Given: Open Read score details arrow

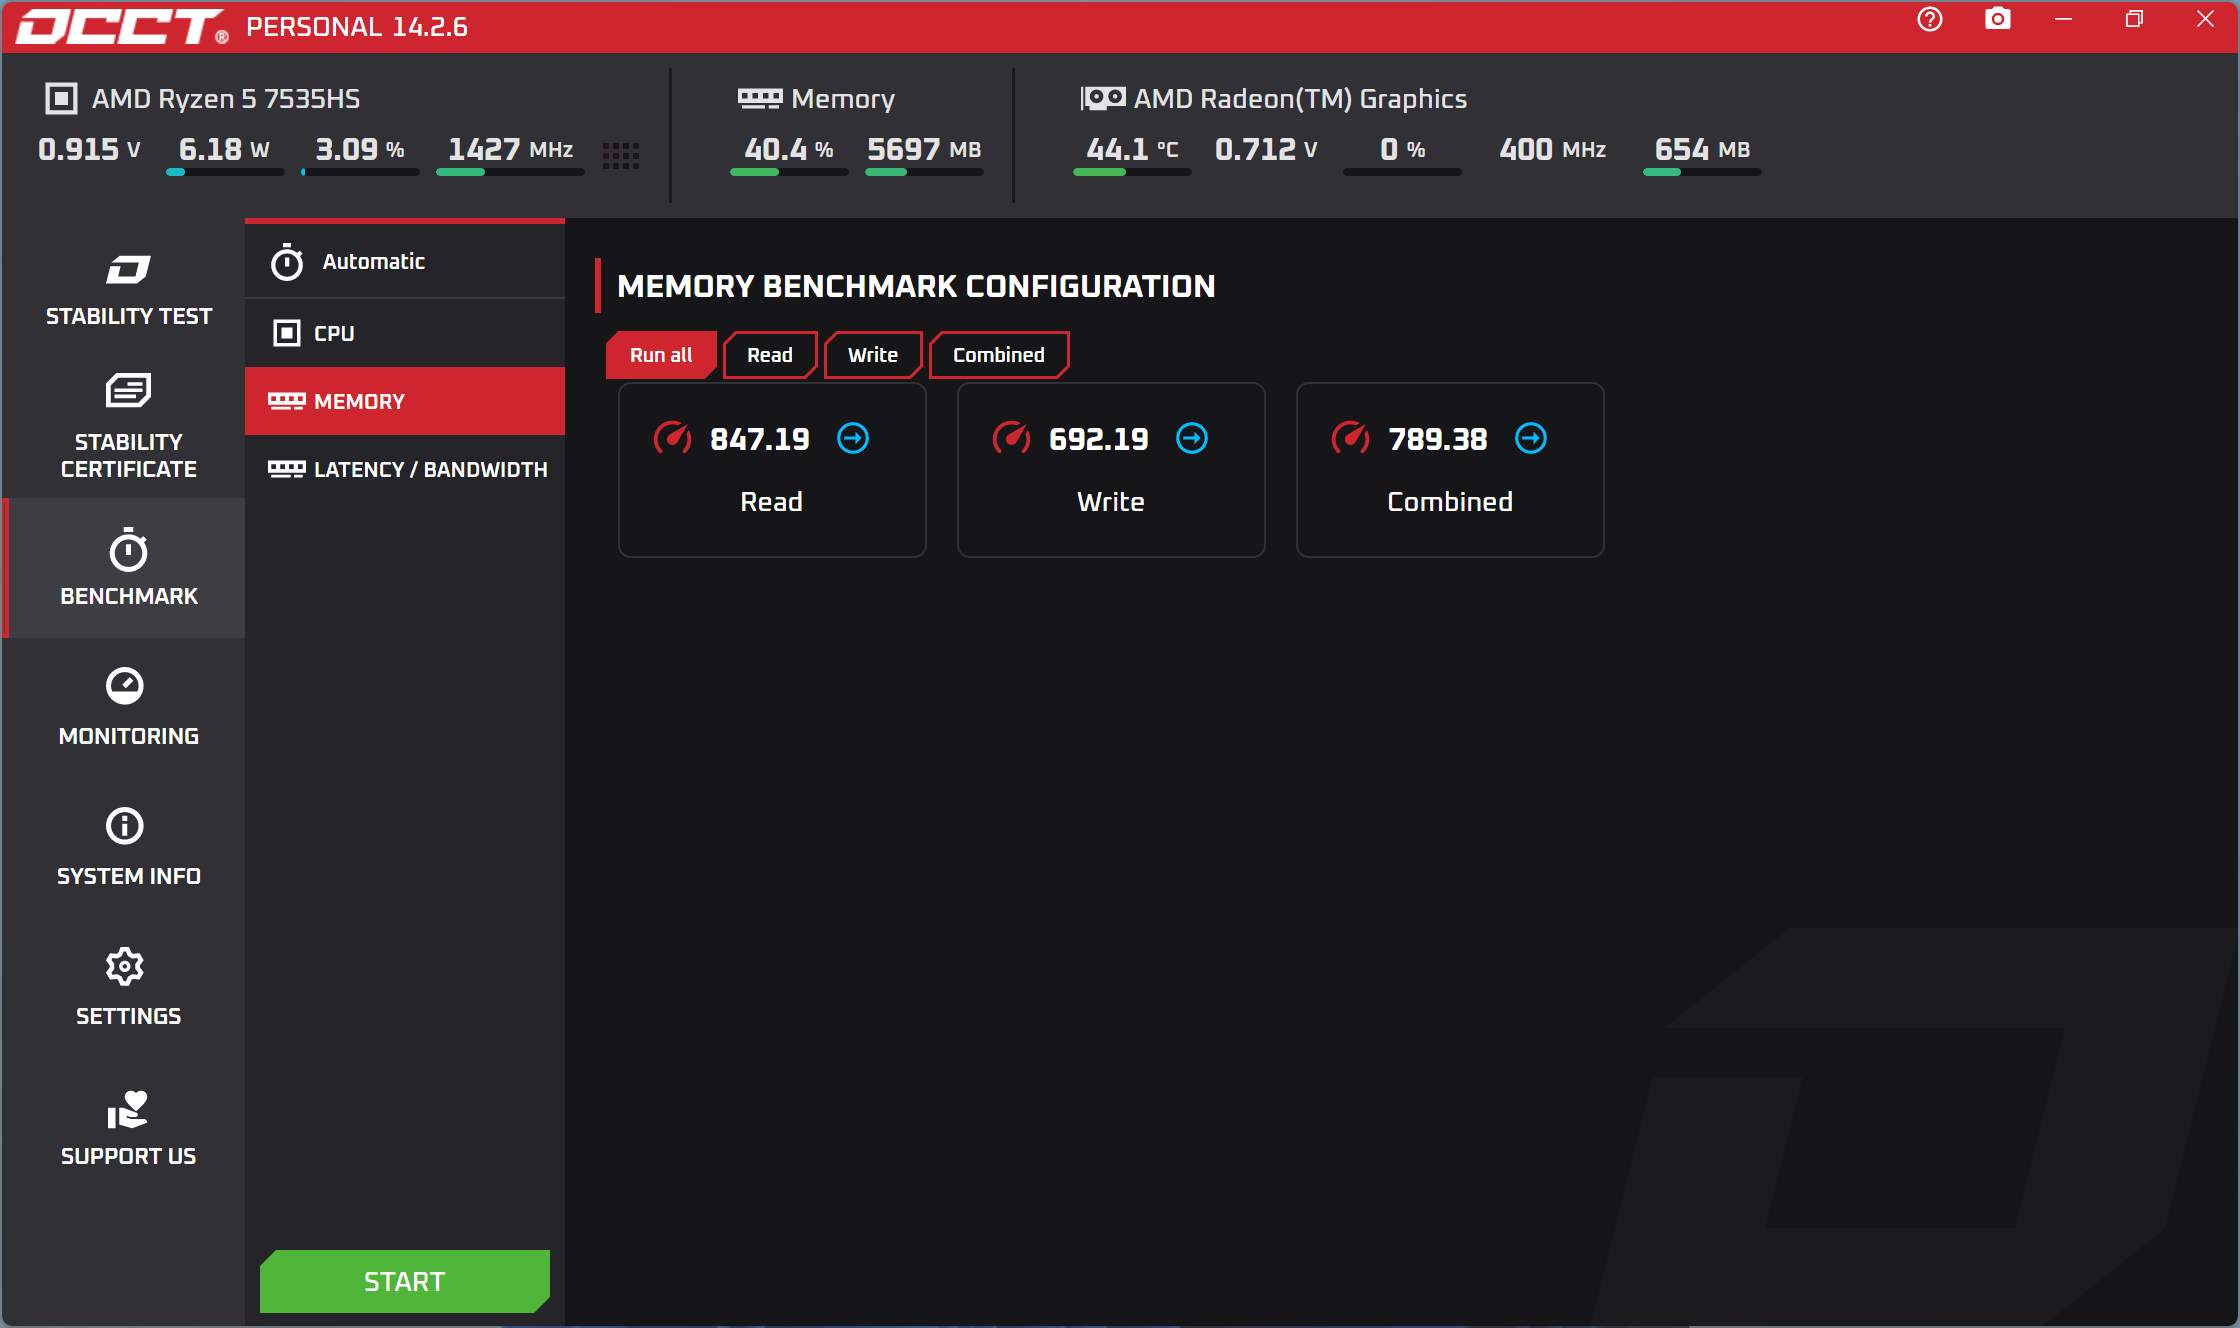Looking at the screenshot, I should (x=853, y=438).
